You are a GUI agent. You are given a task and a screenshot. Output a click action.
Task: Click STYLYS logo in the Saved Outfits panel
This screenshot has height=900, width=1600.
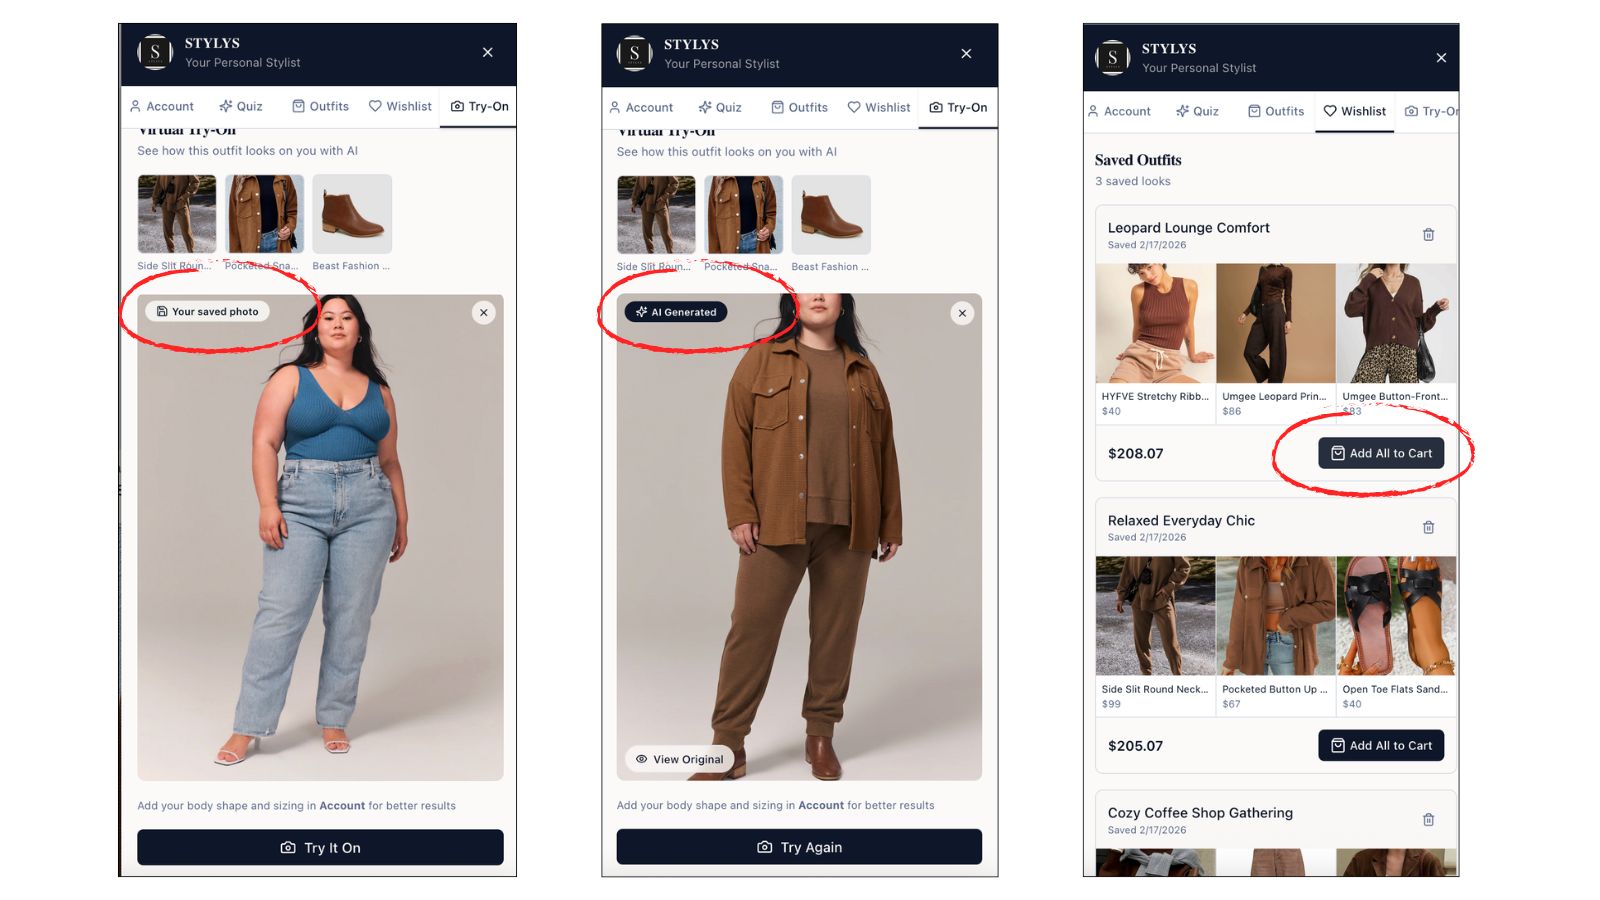tap(1112, 58)
